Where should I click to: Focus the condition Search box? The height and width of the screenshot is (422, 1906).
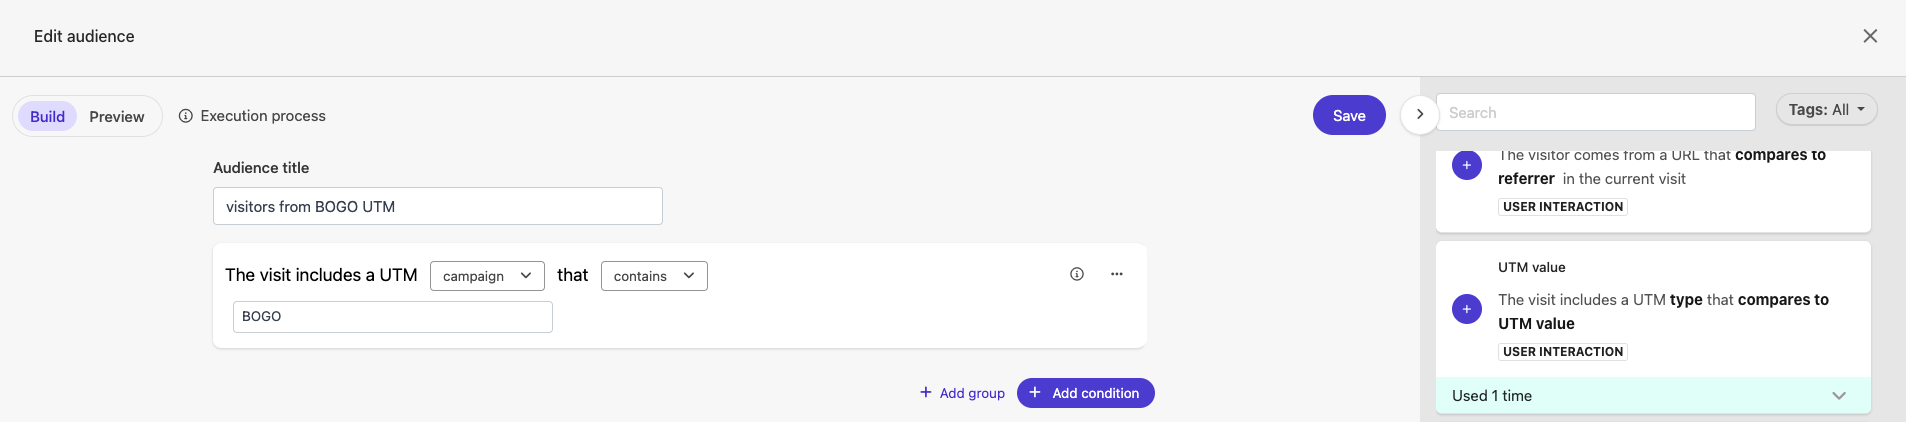click(x=1595, y=112)
